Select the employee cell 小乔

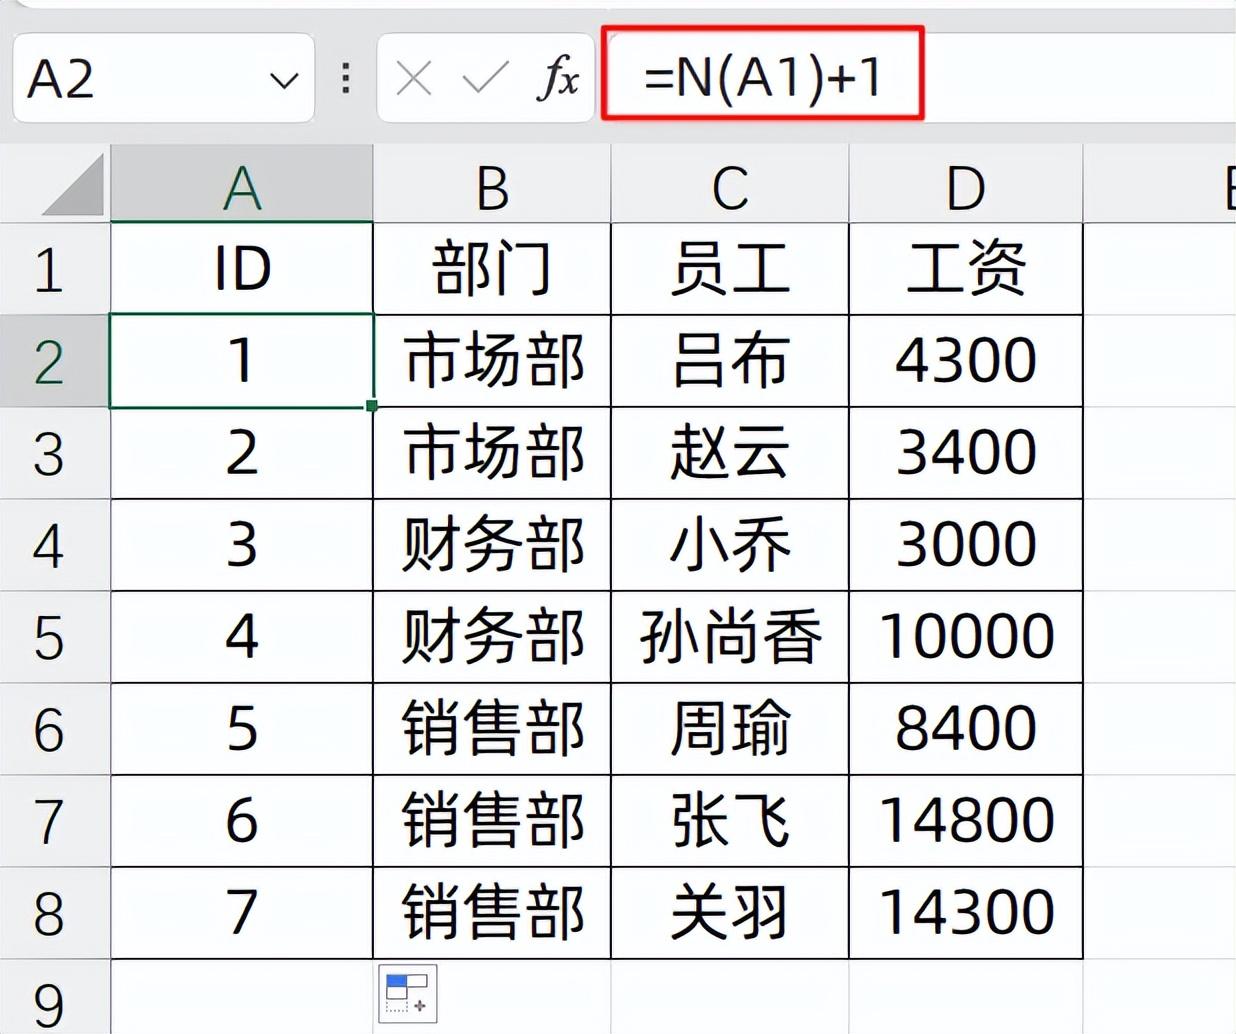point(730,545)
